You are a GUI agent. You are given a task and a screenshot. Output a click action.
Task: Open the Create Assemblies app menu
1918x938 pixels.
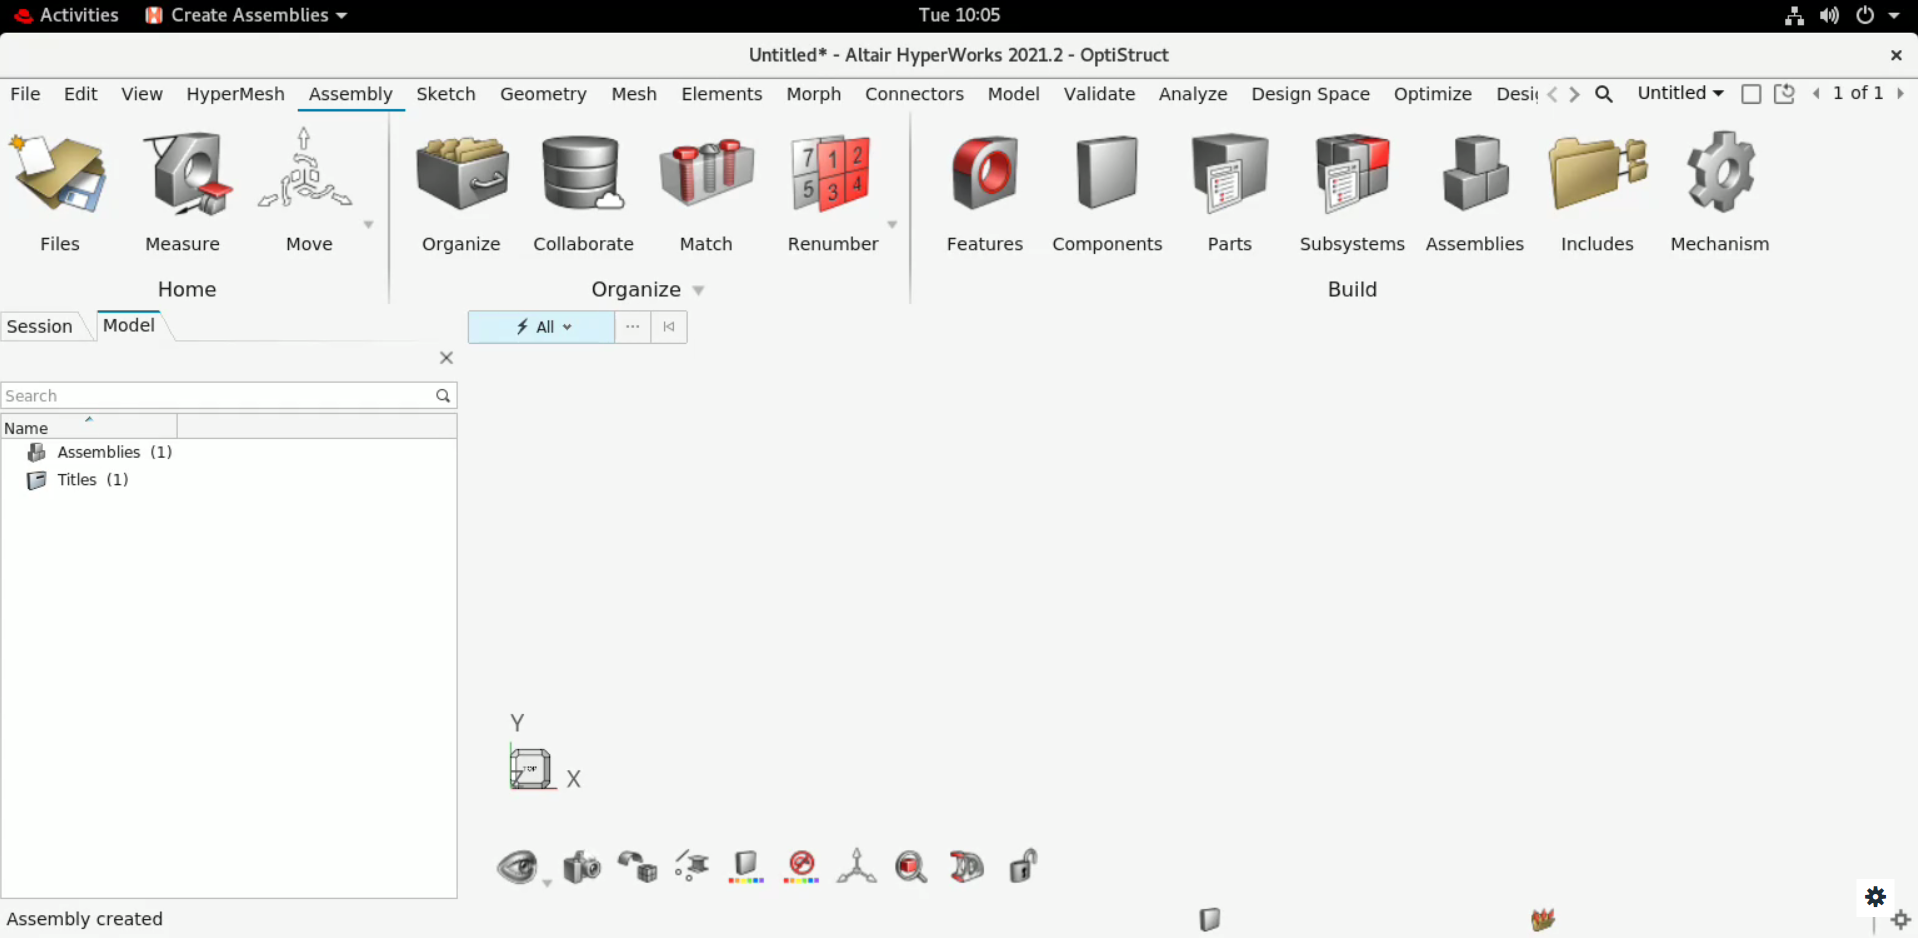(246, 15)
